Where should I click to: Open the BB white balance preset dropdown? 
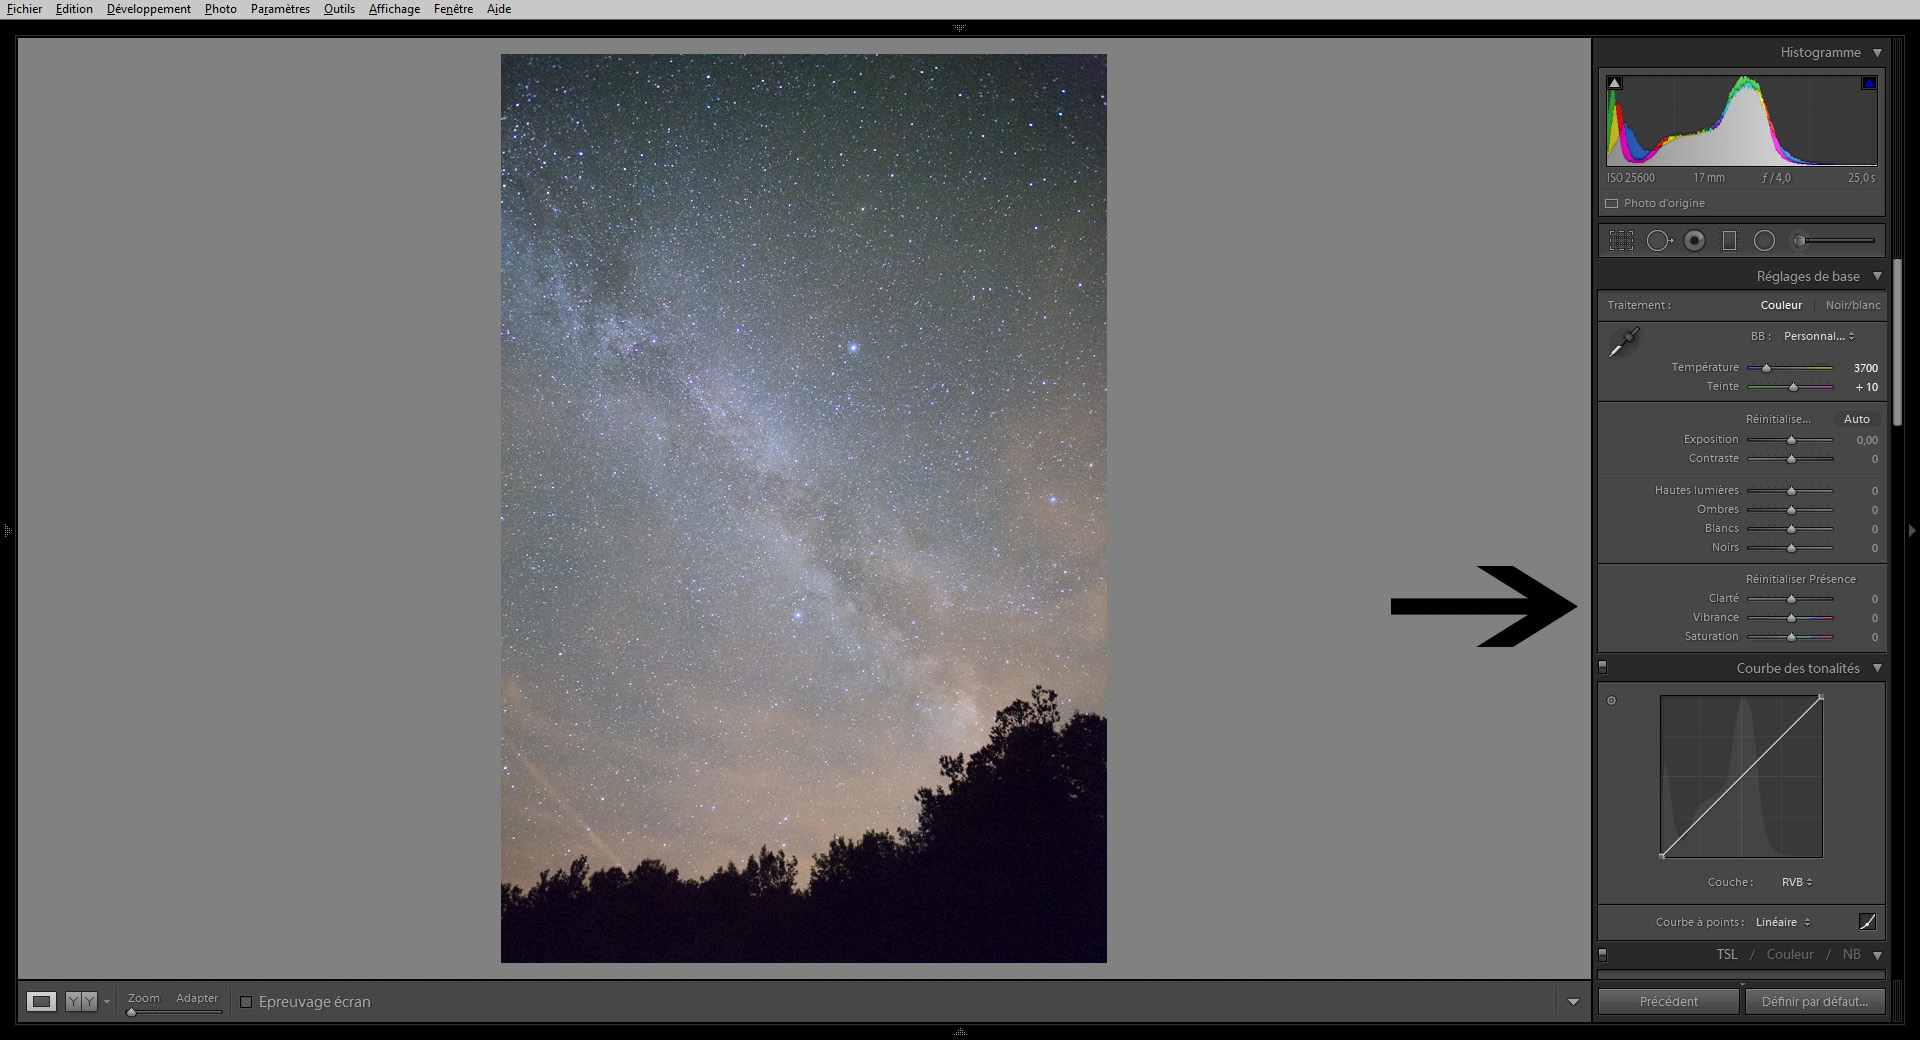tap(1819, 336)
